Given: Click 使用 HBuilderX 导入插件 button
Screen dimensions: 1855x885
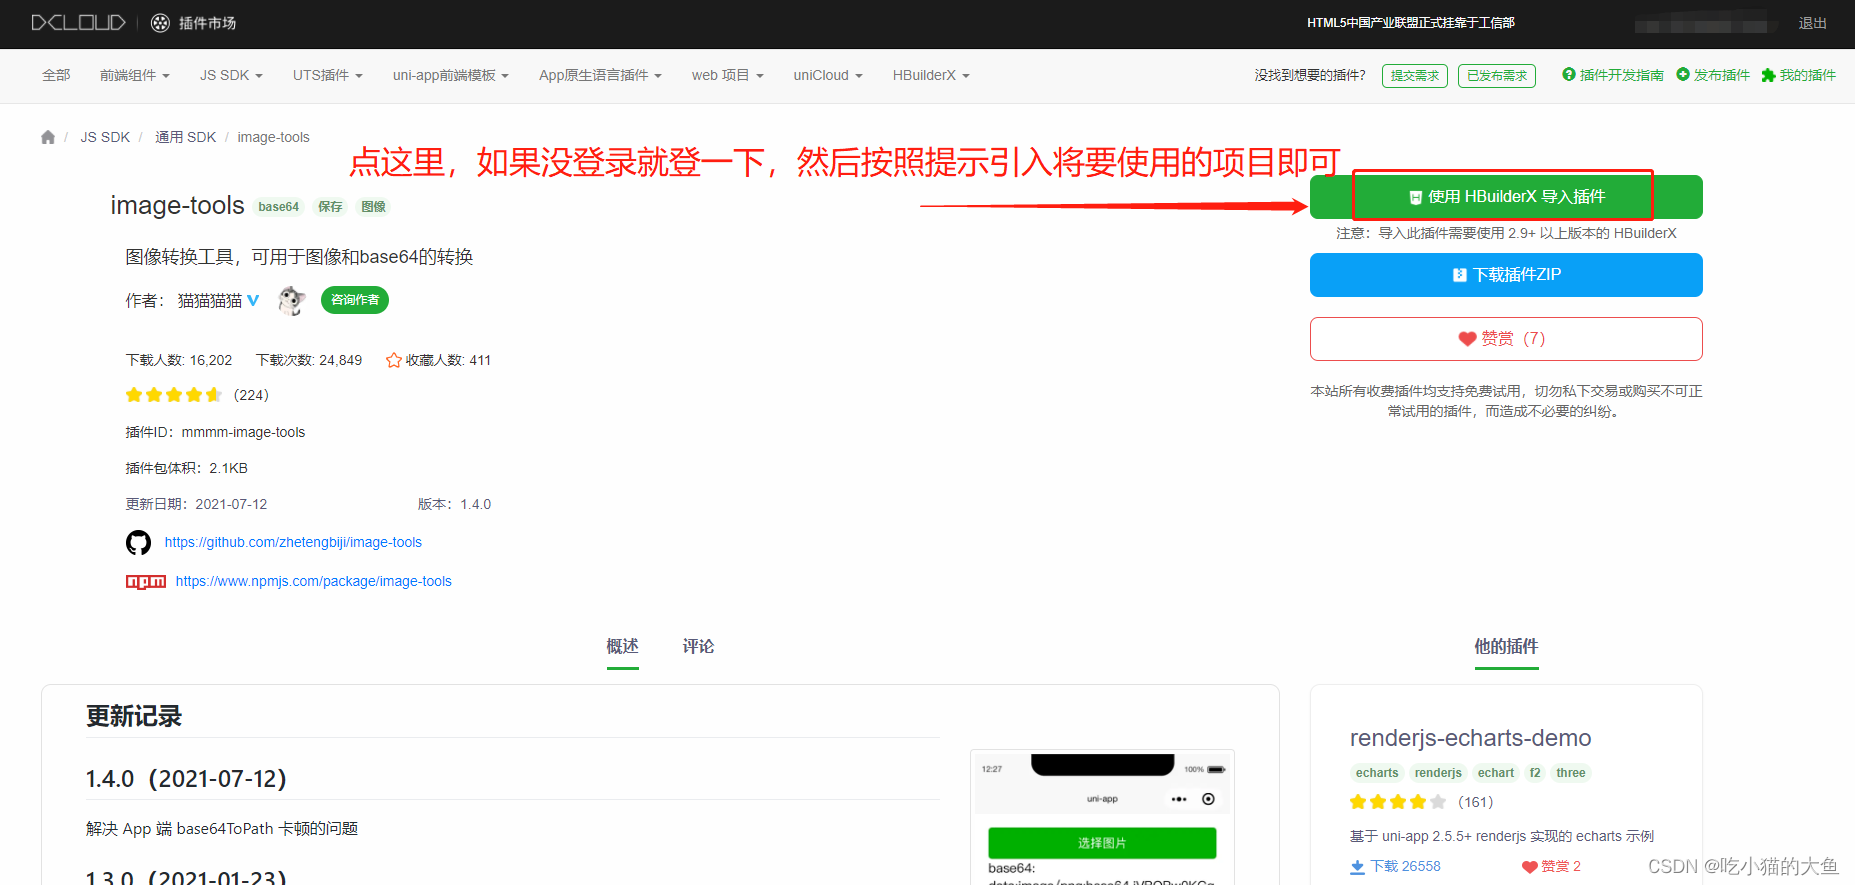Looking at the screenshot, I should 1506,197.
